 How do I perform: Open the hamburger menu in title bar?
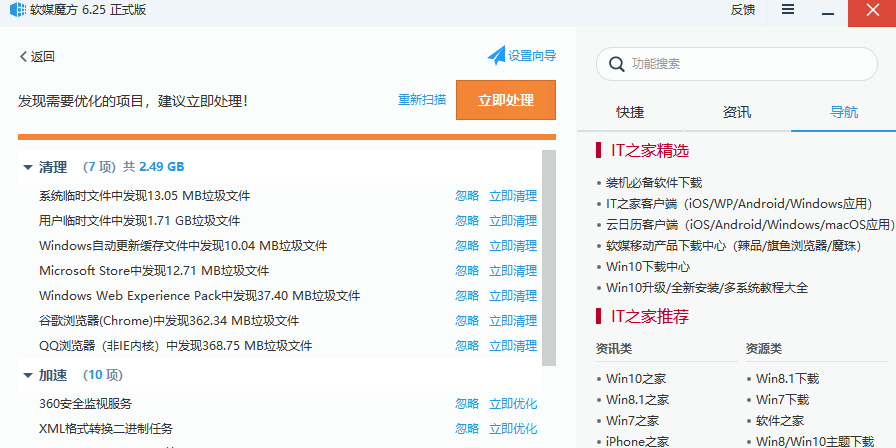[x=788, y=9]
